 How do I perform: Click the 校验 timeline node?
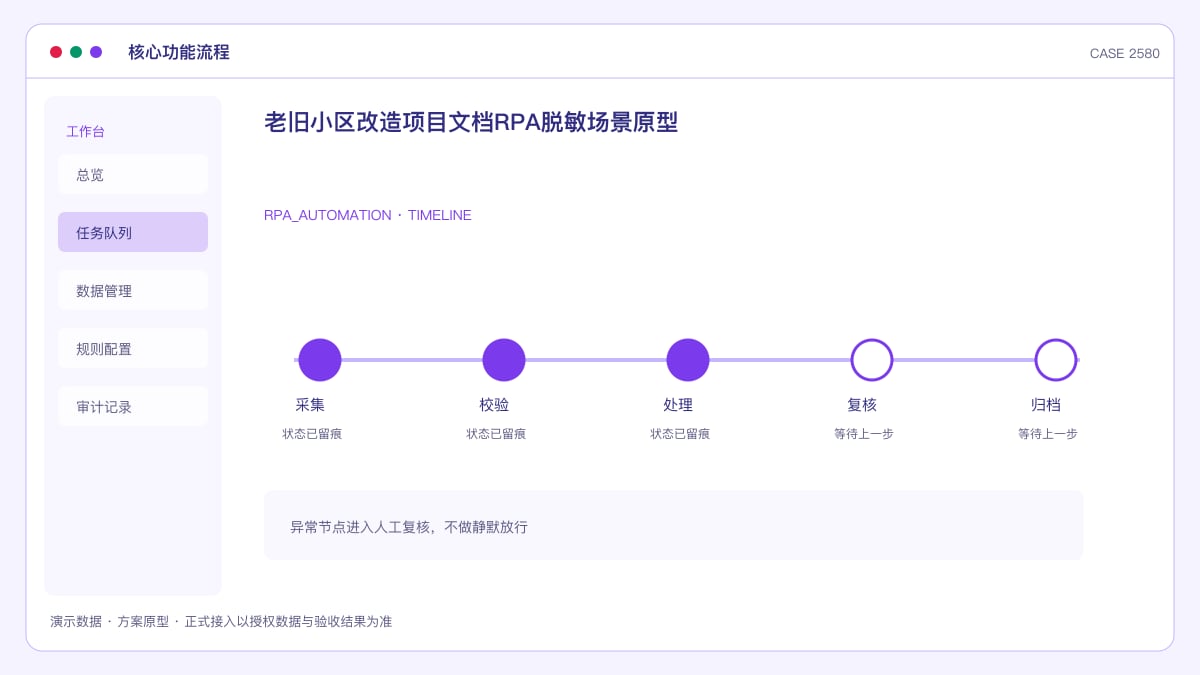pyautogui.click(x=504, y=360)
